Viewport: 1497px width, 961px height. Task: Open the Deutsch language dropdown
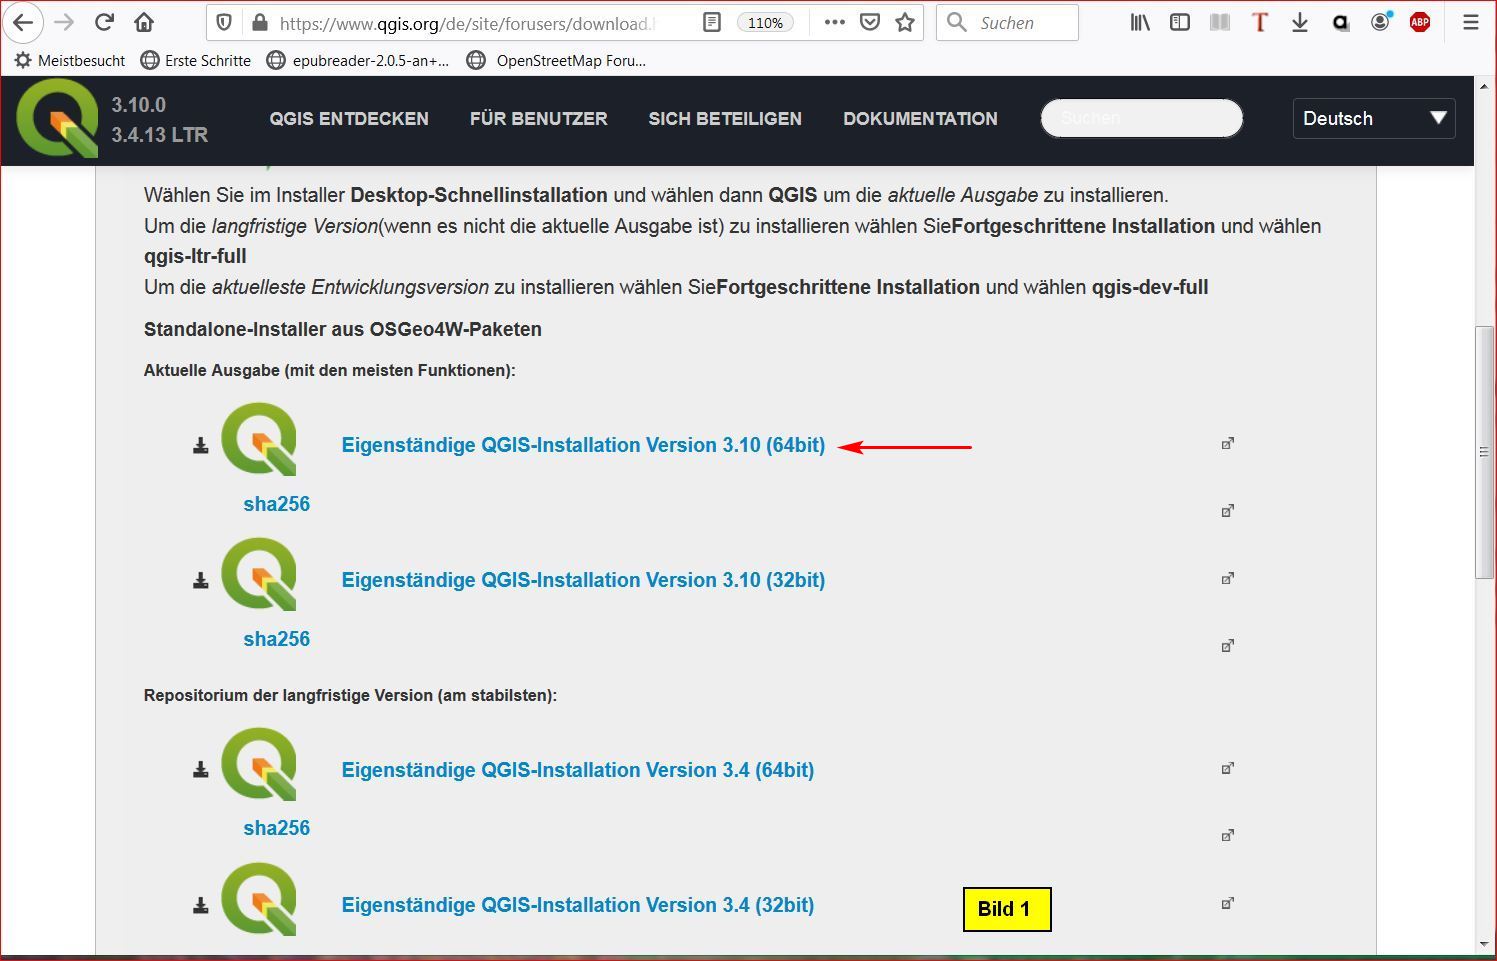point(1373,118)
